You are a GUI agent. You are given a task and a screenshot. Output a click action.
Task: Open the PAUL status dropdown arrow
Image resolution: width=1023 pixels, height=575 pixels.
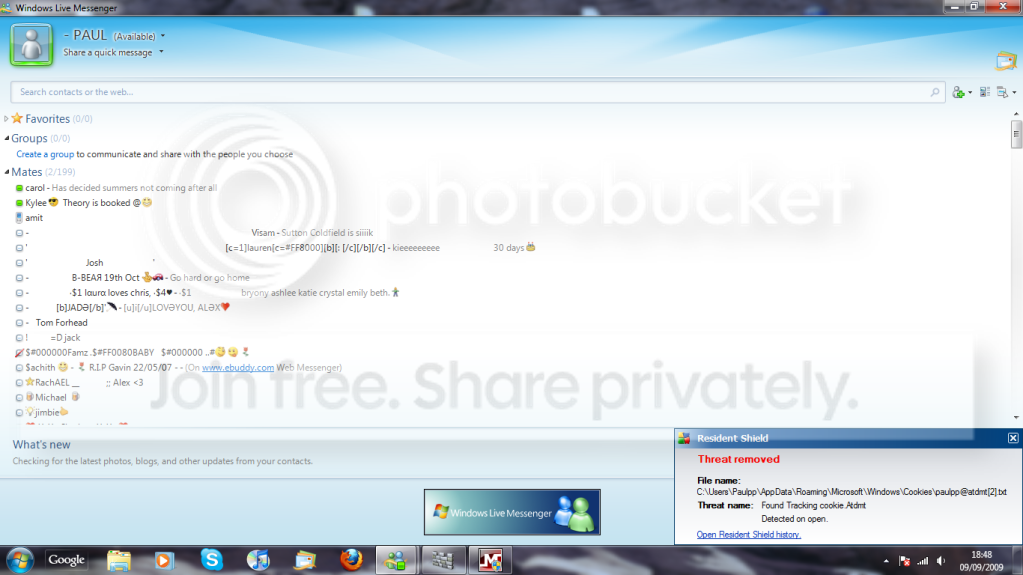pos(162,37)
